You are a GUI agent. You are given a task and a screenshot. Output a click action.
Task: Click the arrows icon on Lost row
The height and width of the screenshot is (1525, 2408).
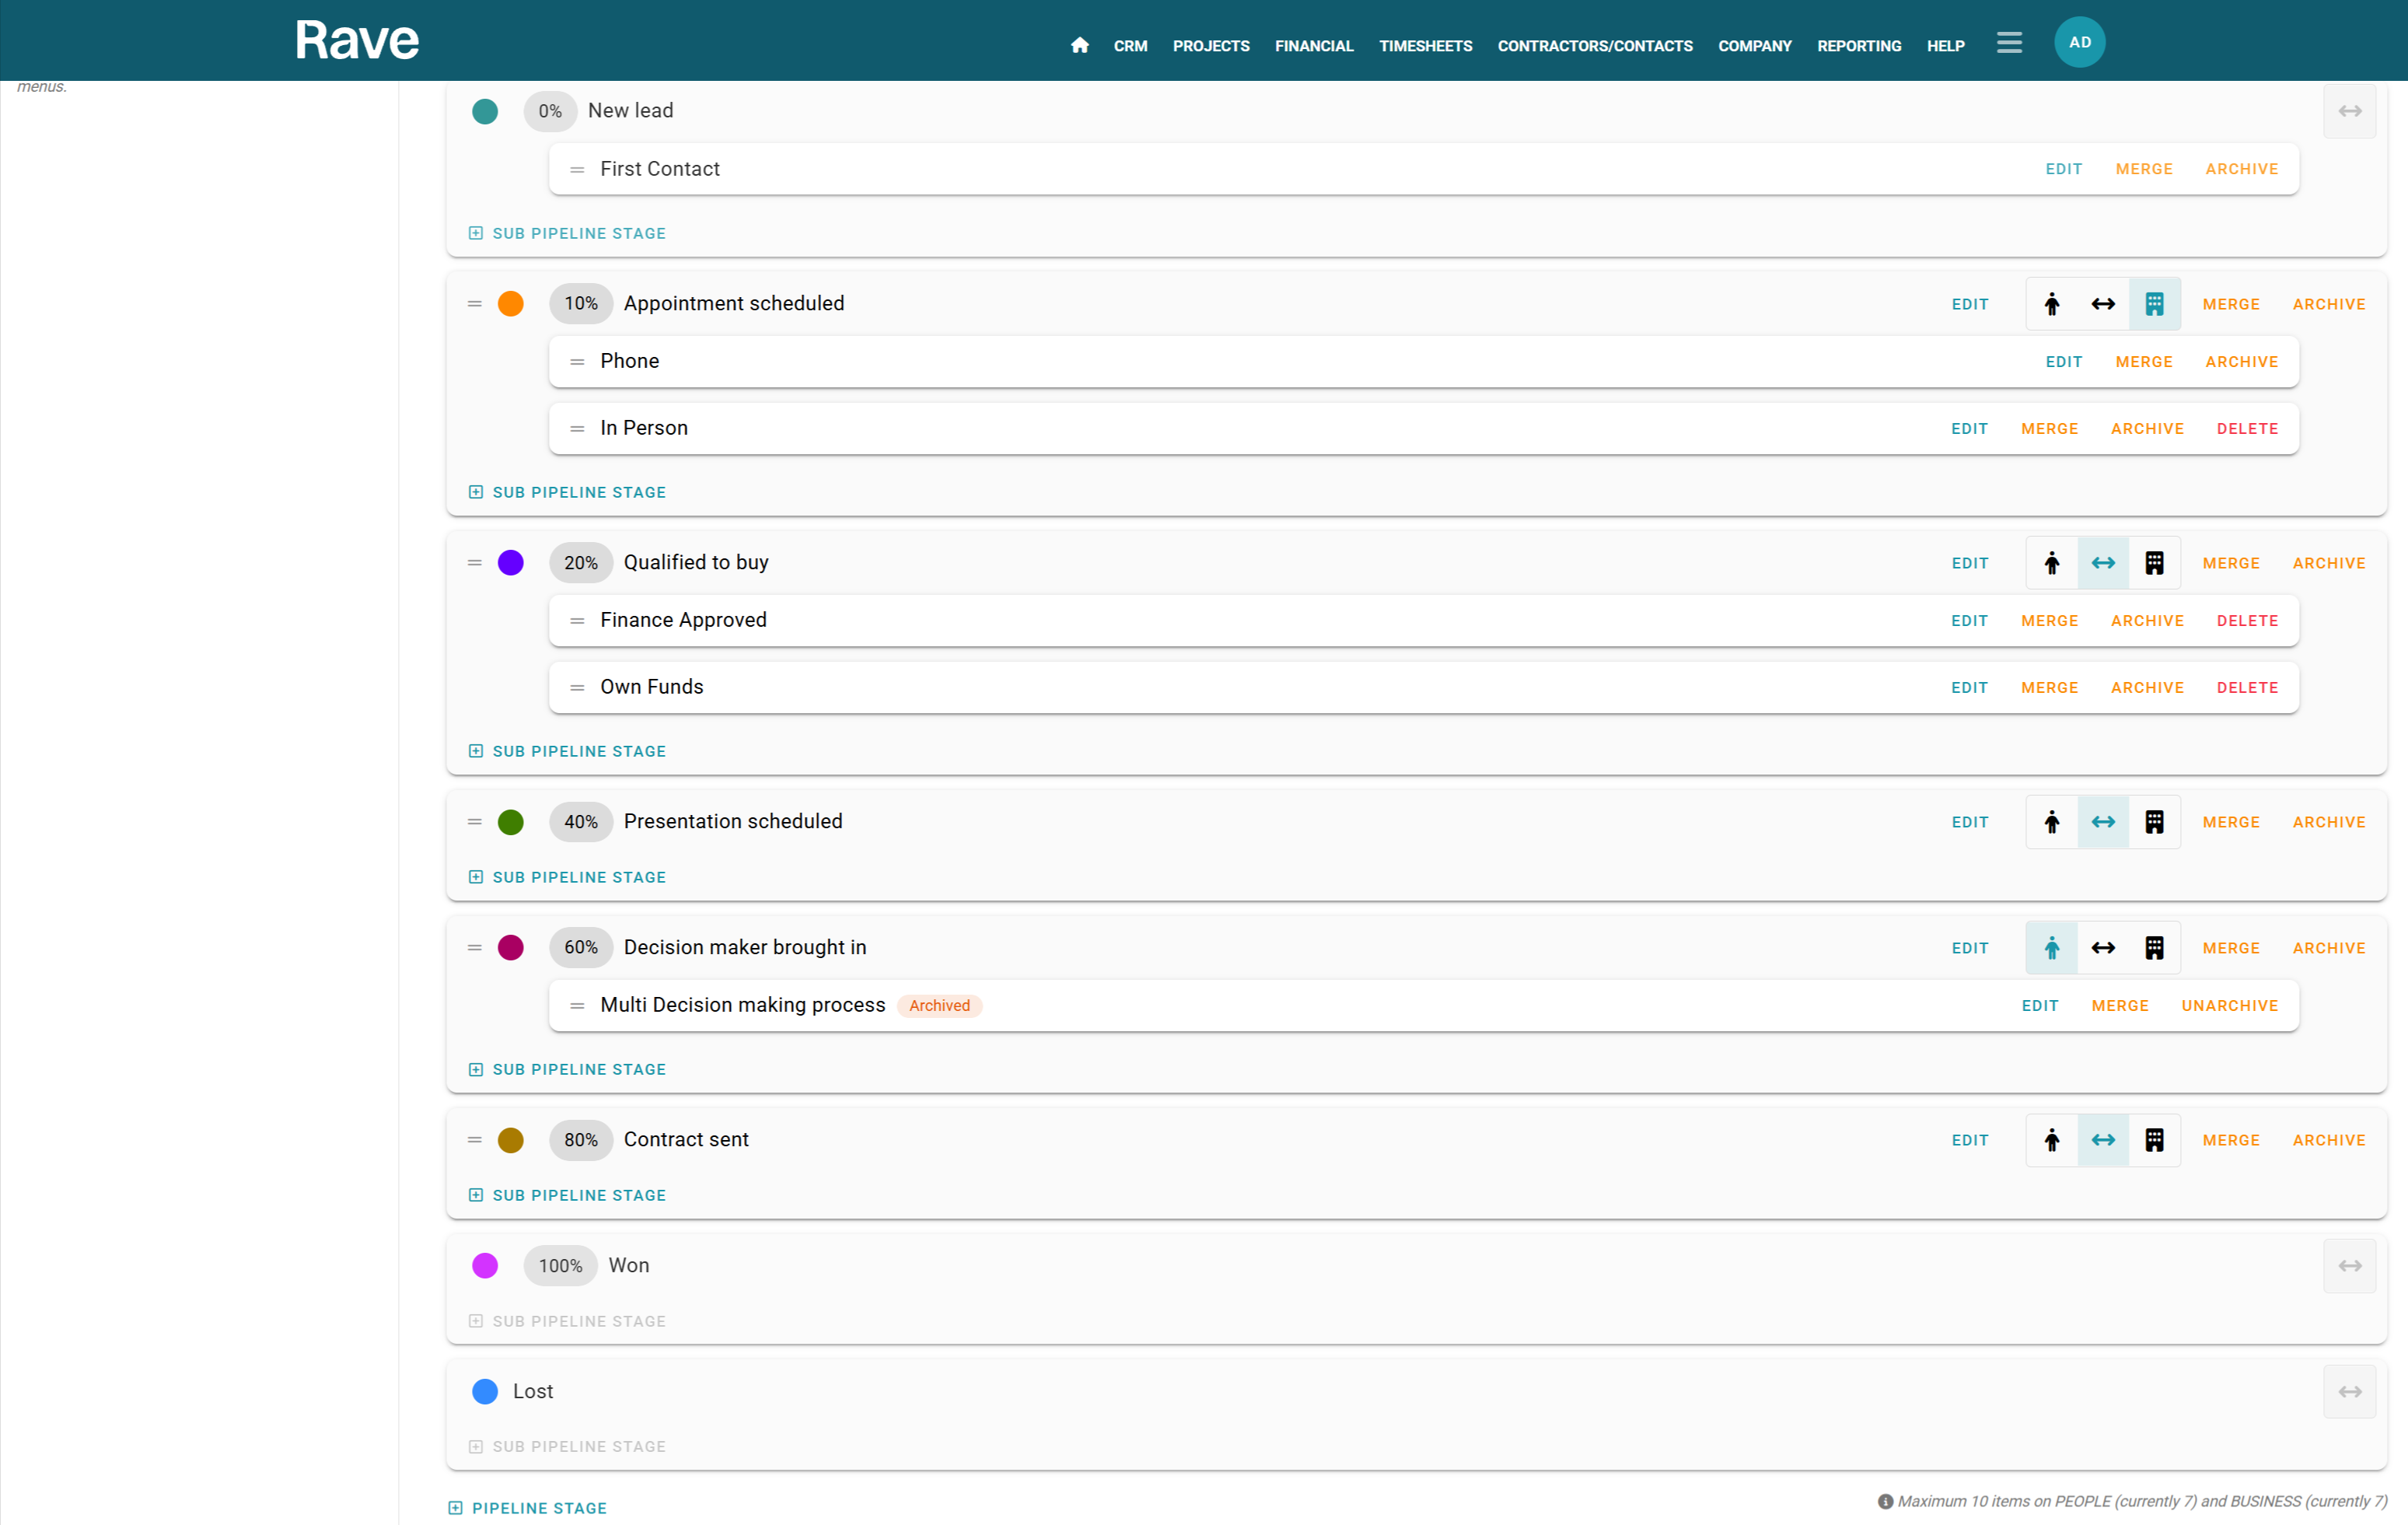(2350, 1392)
